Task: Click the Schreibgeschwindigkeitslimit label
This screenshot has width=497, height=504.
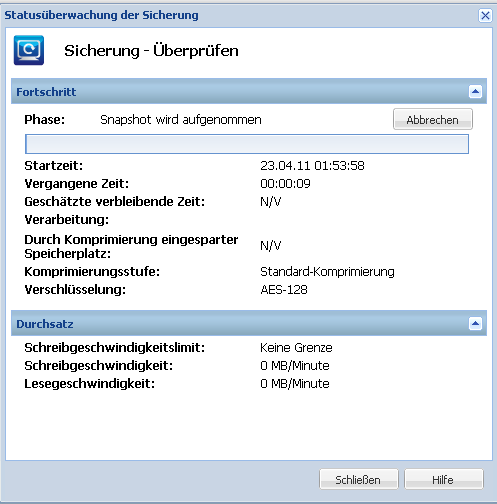Action: [115, 348]
